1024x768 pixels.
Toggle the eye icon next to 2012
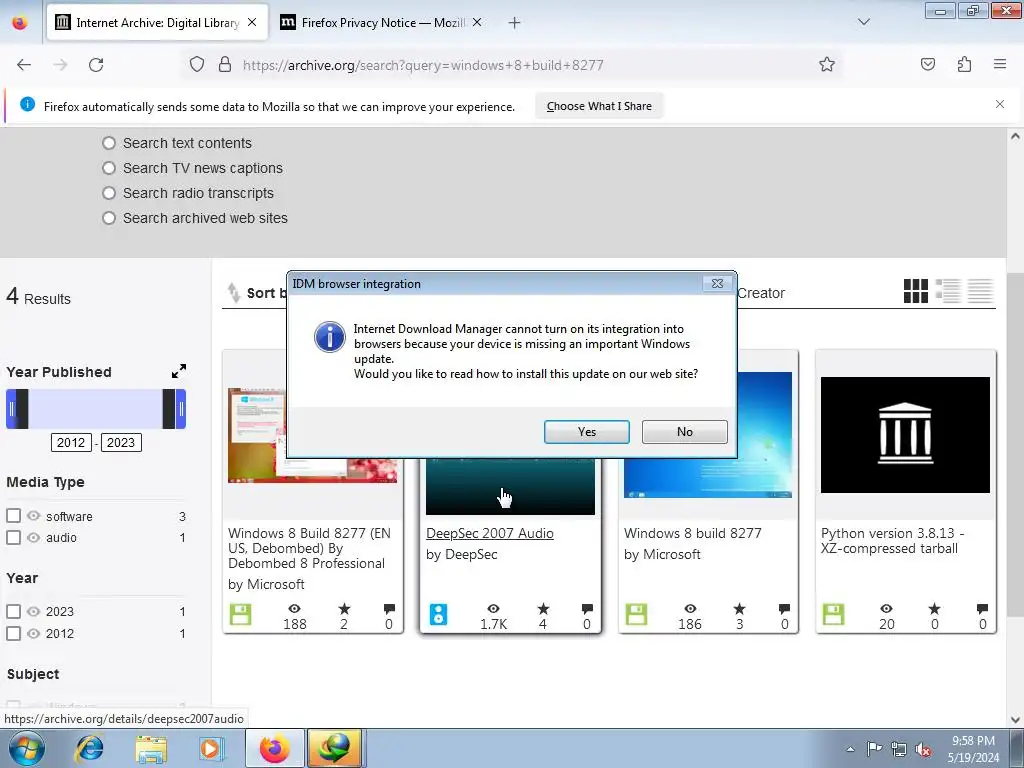pyautogui.click(x=33, y=633)
